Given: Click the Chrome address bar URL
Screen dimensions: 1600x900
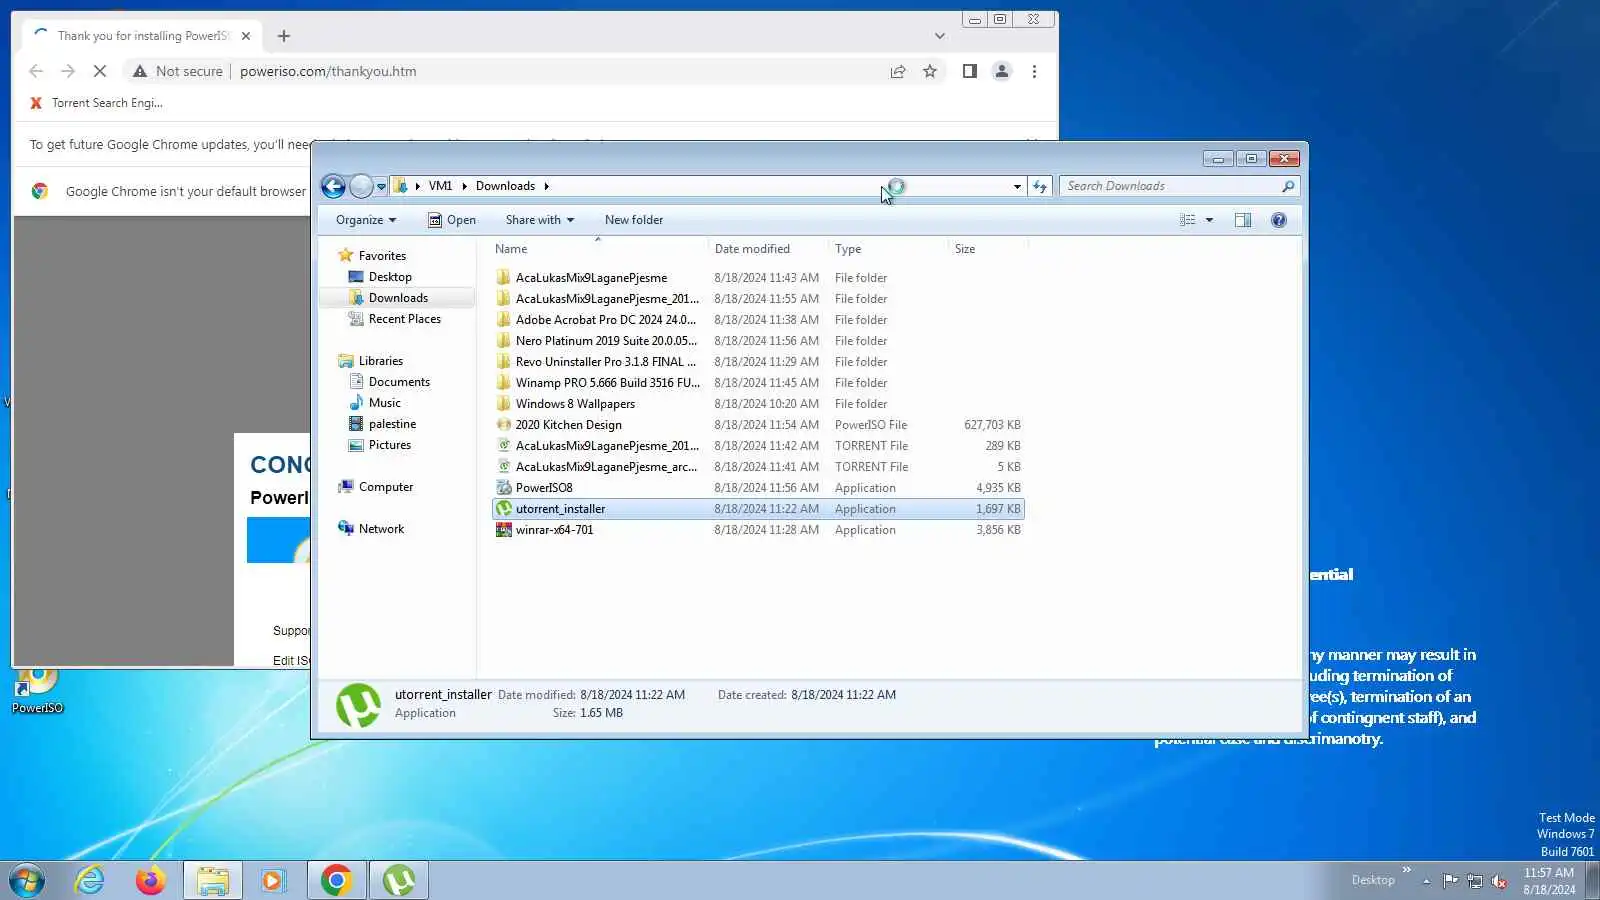Looking at the screenshot, I should coord(328,71).
